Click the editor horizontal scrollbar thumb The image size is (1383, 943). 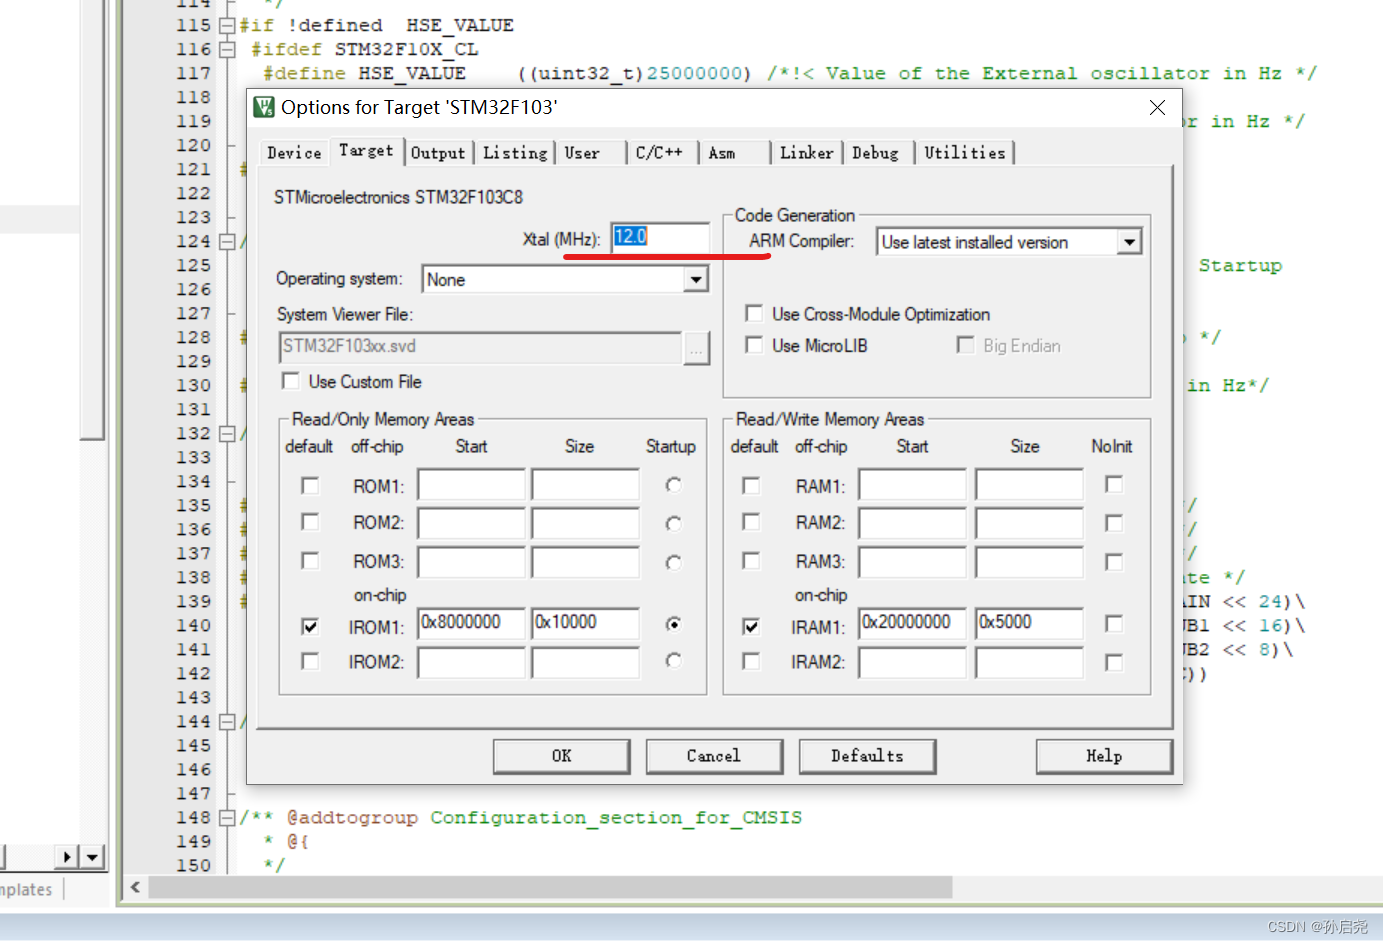tap(550, 887)
